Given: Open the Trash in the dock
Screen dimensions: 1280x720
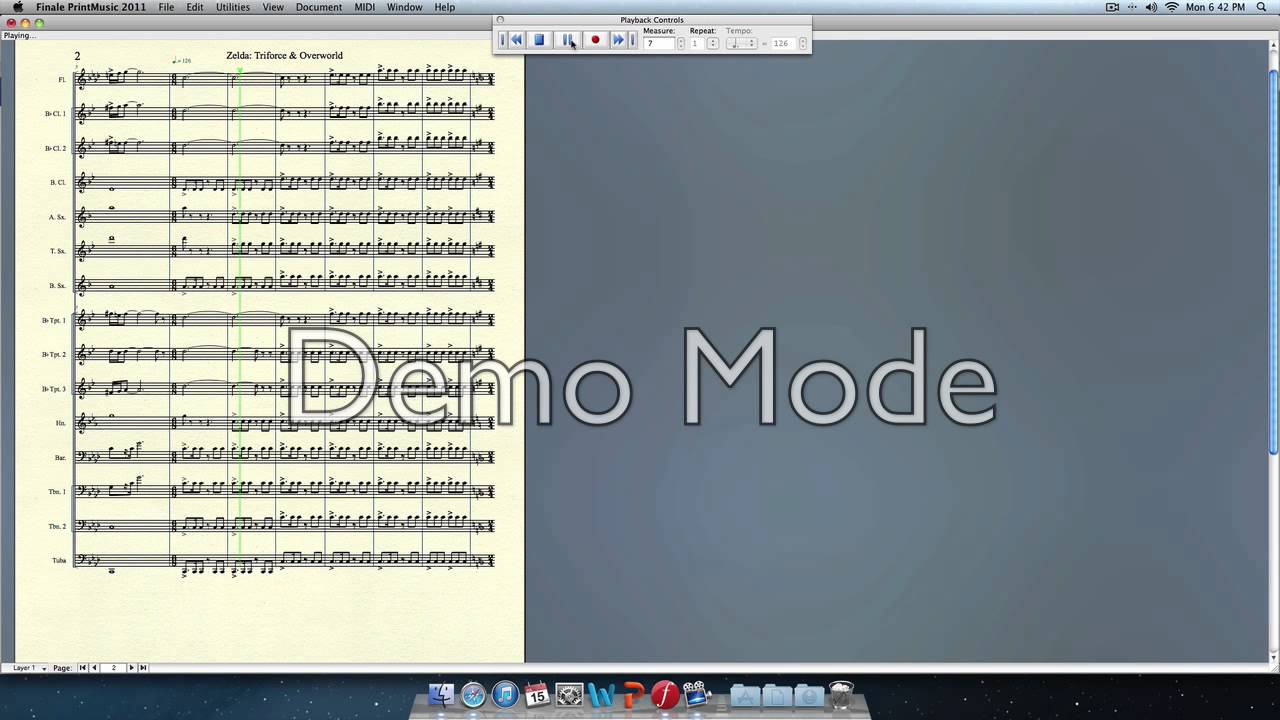Looking at the screenshot, I should coord(842,694).
